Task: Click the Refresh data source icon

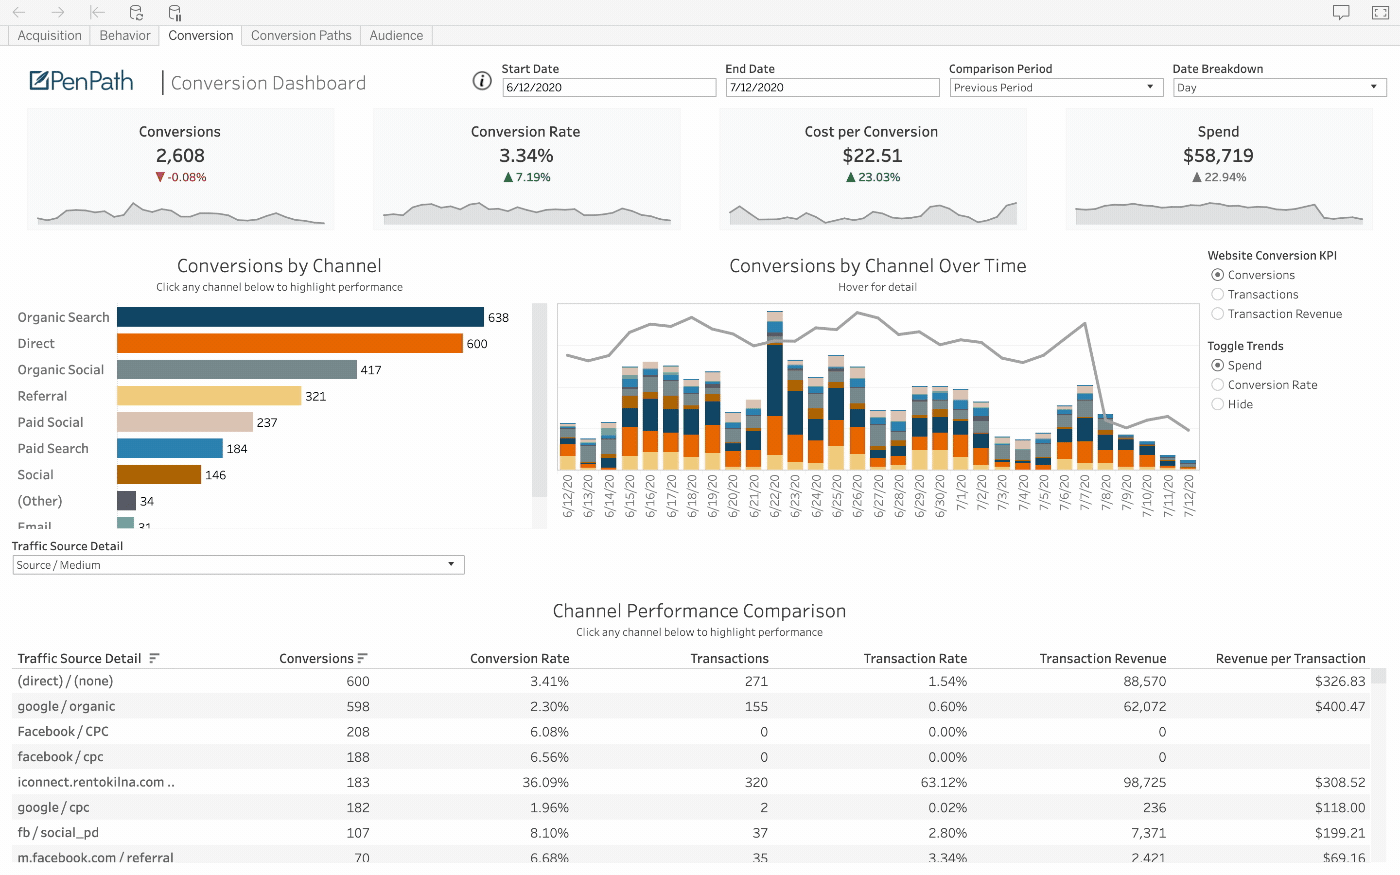Action: pyautogui.click(x=136, y=12)
